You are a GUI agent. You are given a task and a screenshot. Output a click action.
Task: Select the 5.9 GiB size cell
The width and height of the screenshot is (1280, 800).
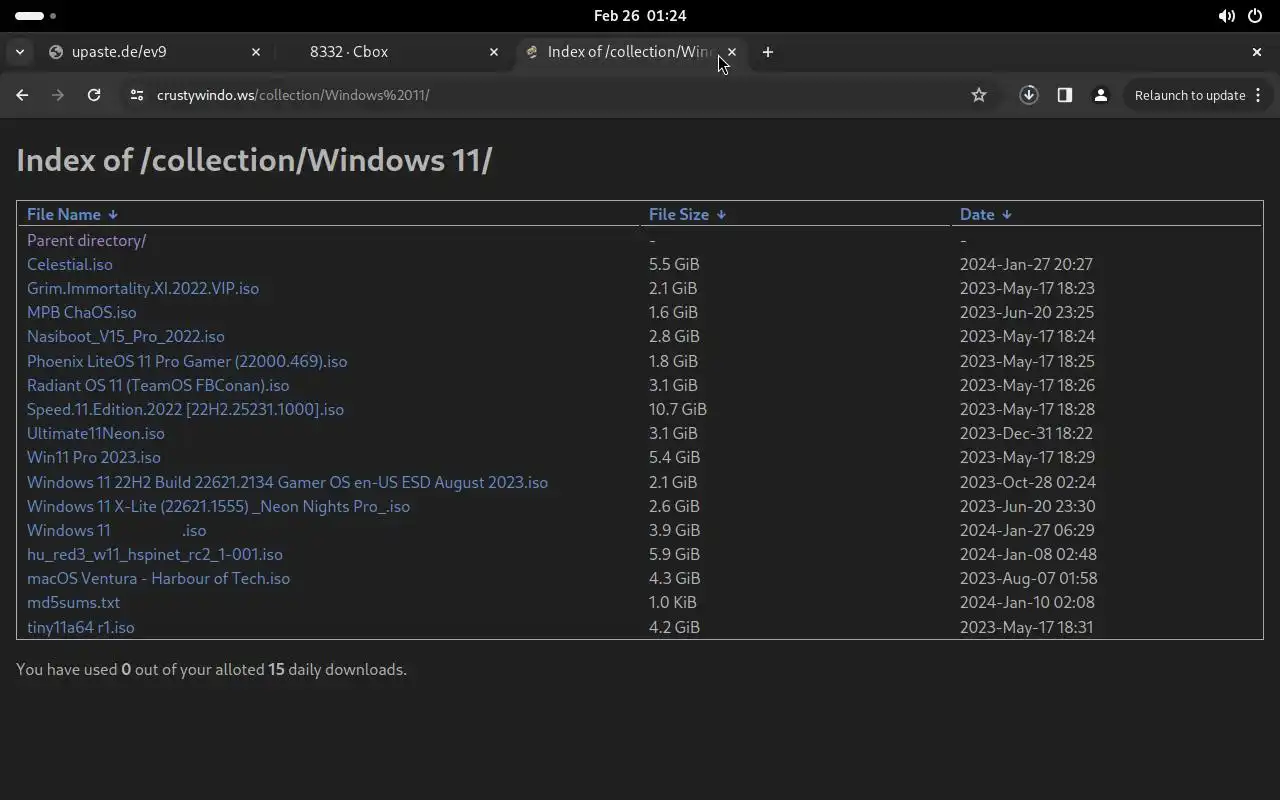tap(674, 554)
